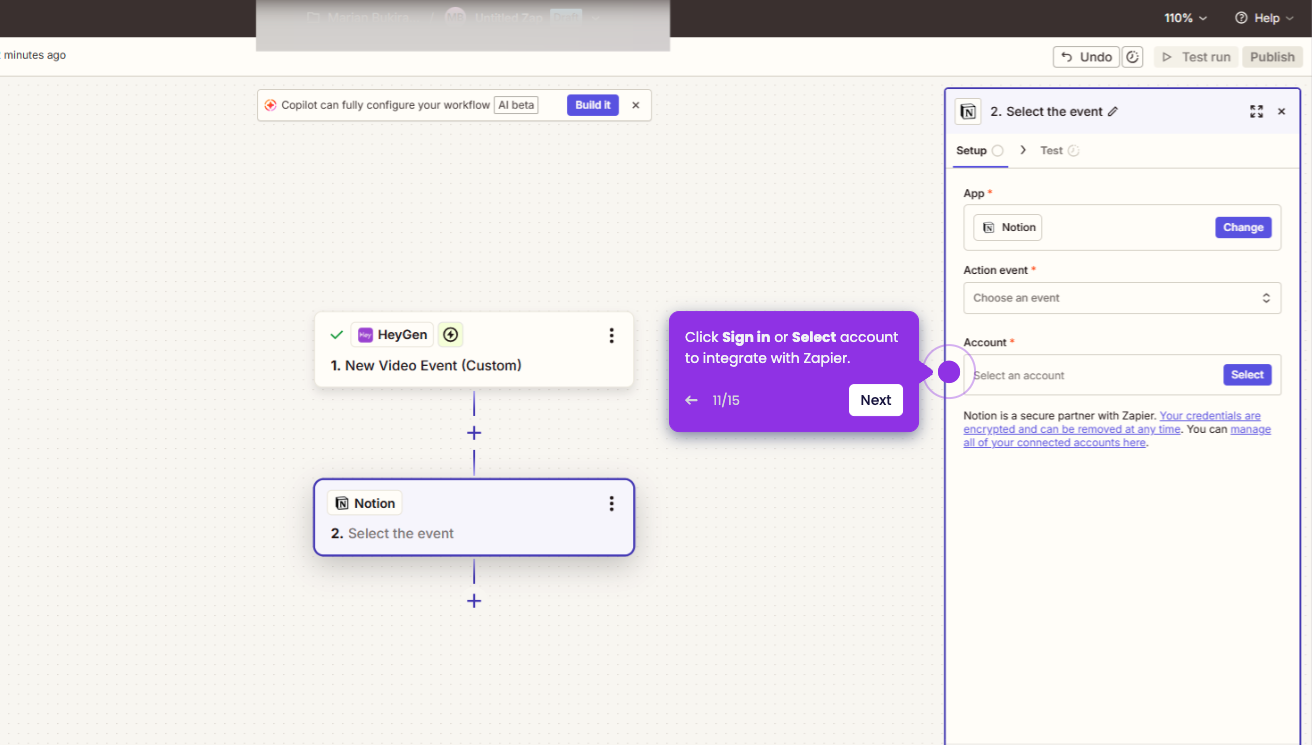Switch to the Setup tab
Image resolution: width=1312 pixels, height=745 pixels.
point(971,151)
